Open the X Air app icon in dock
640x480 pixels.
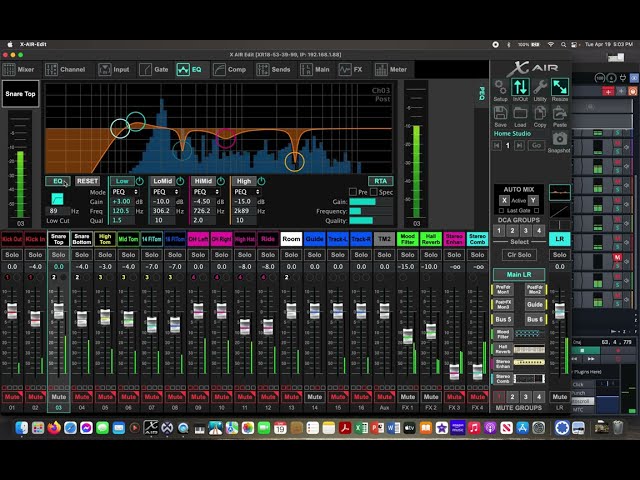[x=151, y=428]
